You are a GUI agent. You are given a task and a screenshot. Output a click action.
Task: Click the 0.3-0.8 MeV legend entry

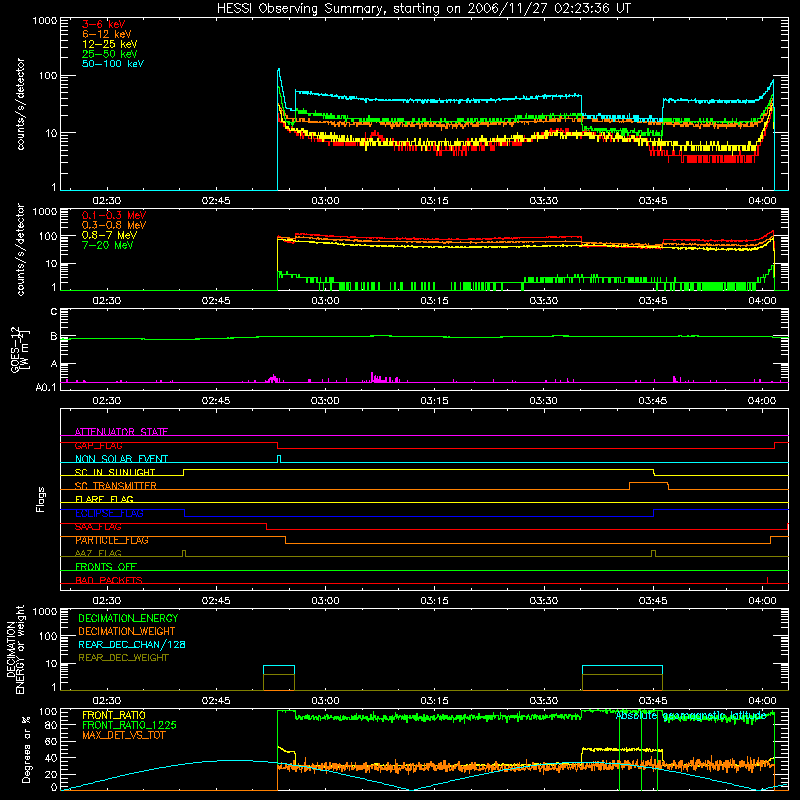coord(113,225)
